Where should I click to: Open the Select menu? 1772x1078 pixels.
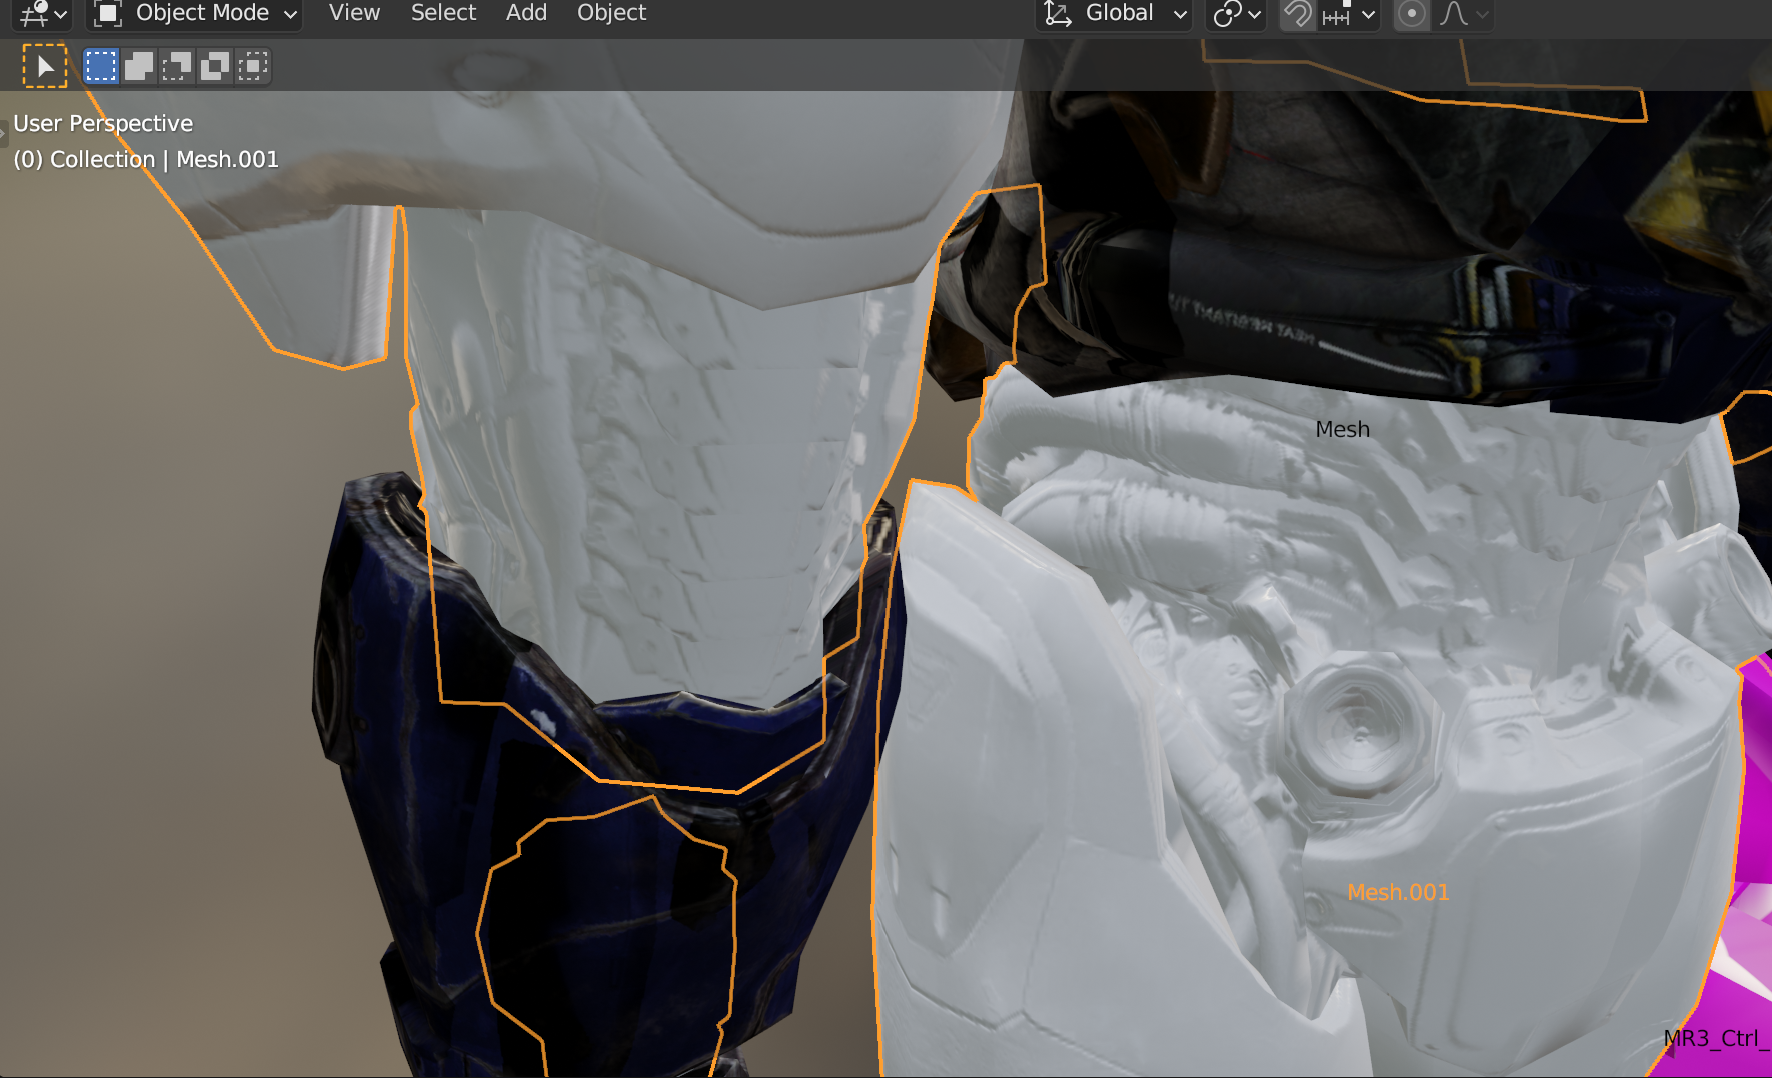[x=443, y=13]
